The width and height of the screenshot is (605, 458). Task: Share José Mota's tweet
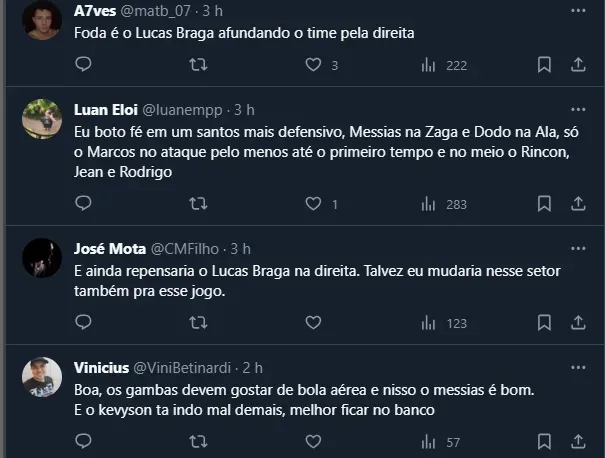(x=577, y=323)
